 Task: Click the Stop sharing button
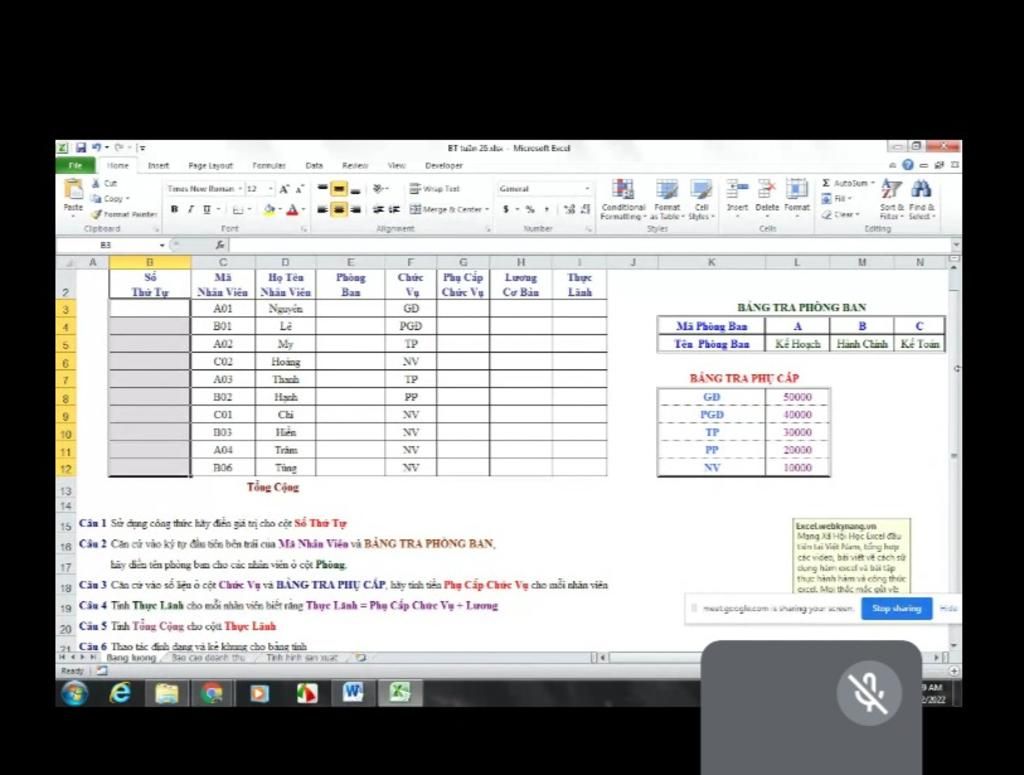coord(897,609)
